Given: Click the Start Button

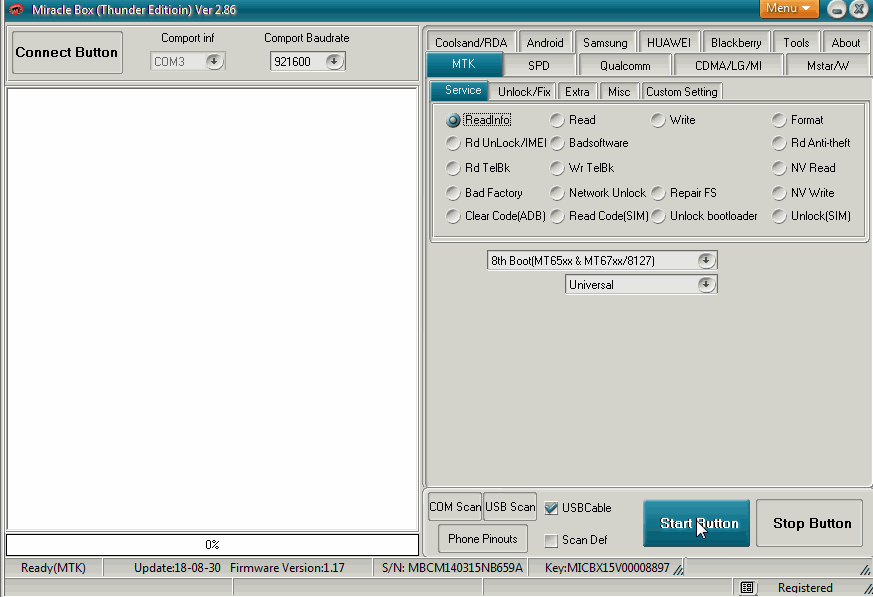Looking at the screenshot, I should pos(696,523).
